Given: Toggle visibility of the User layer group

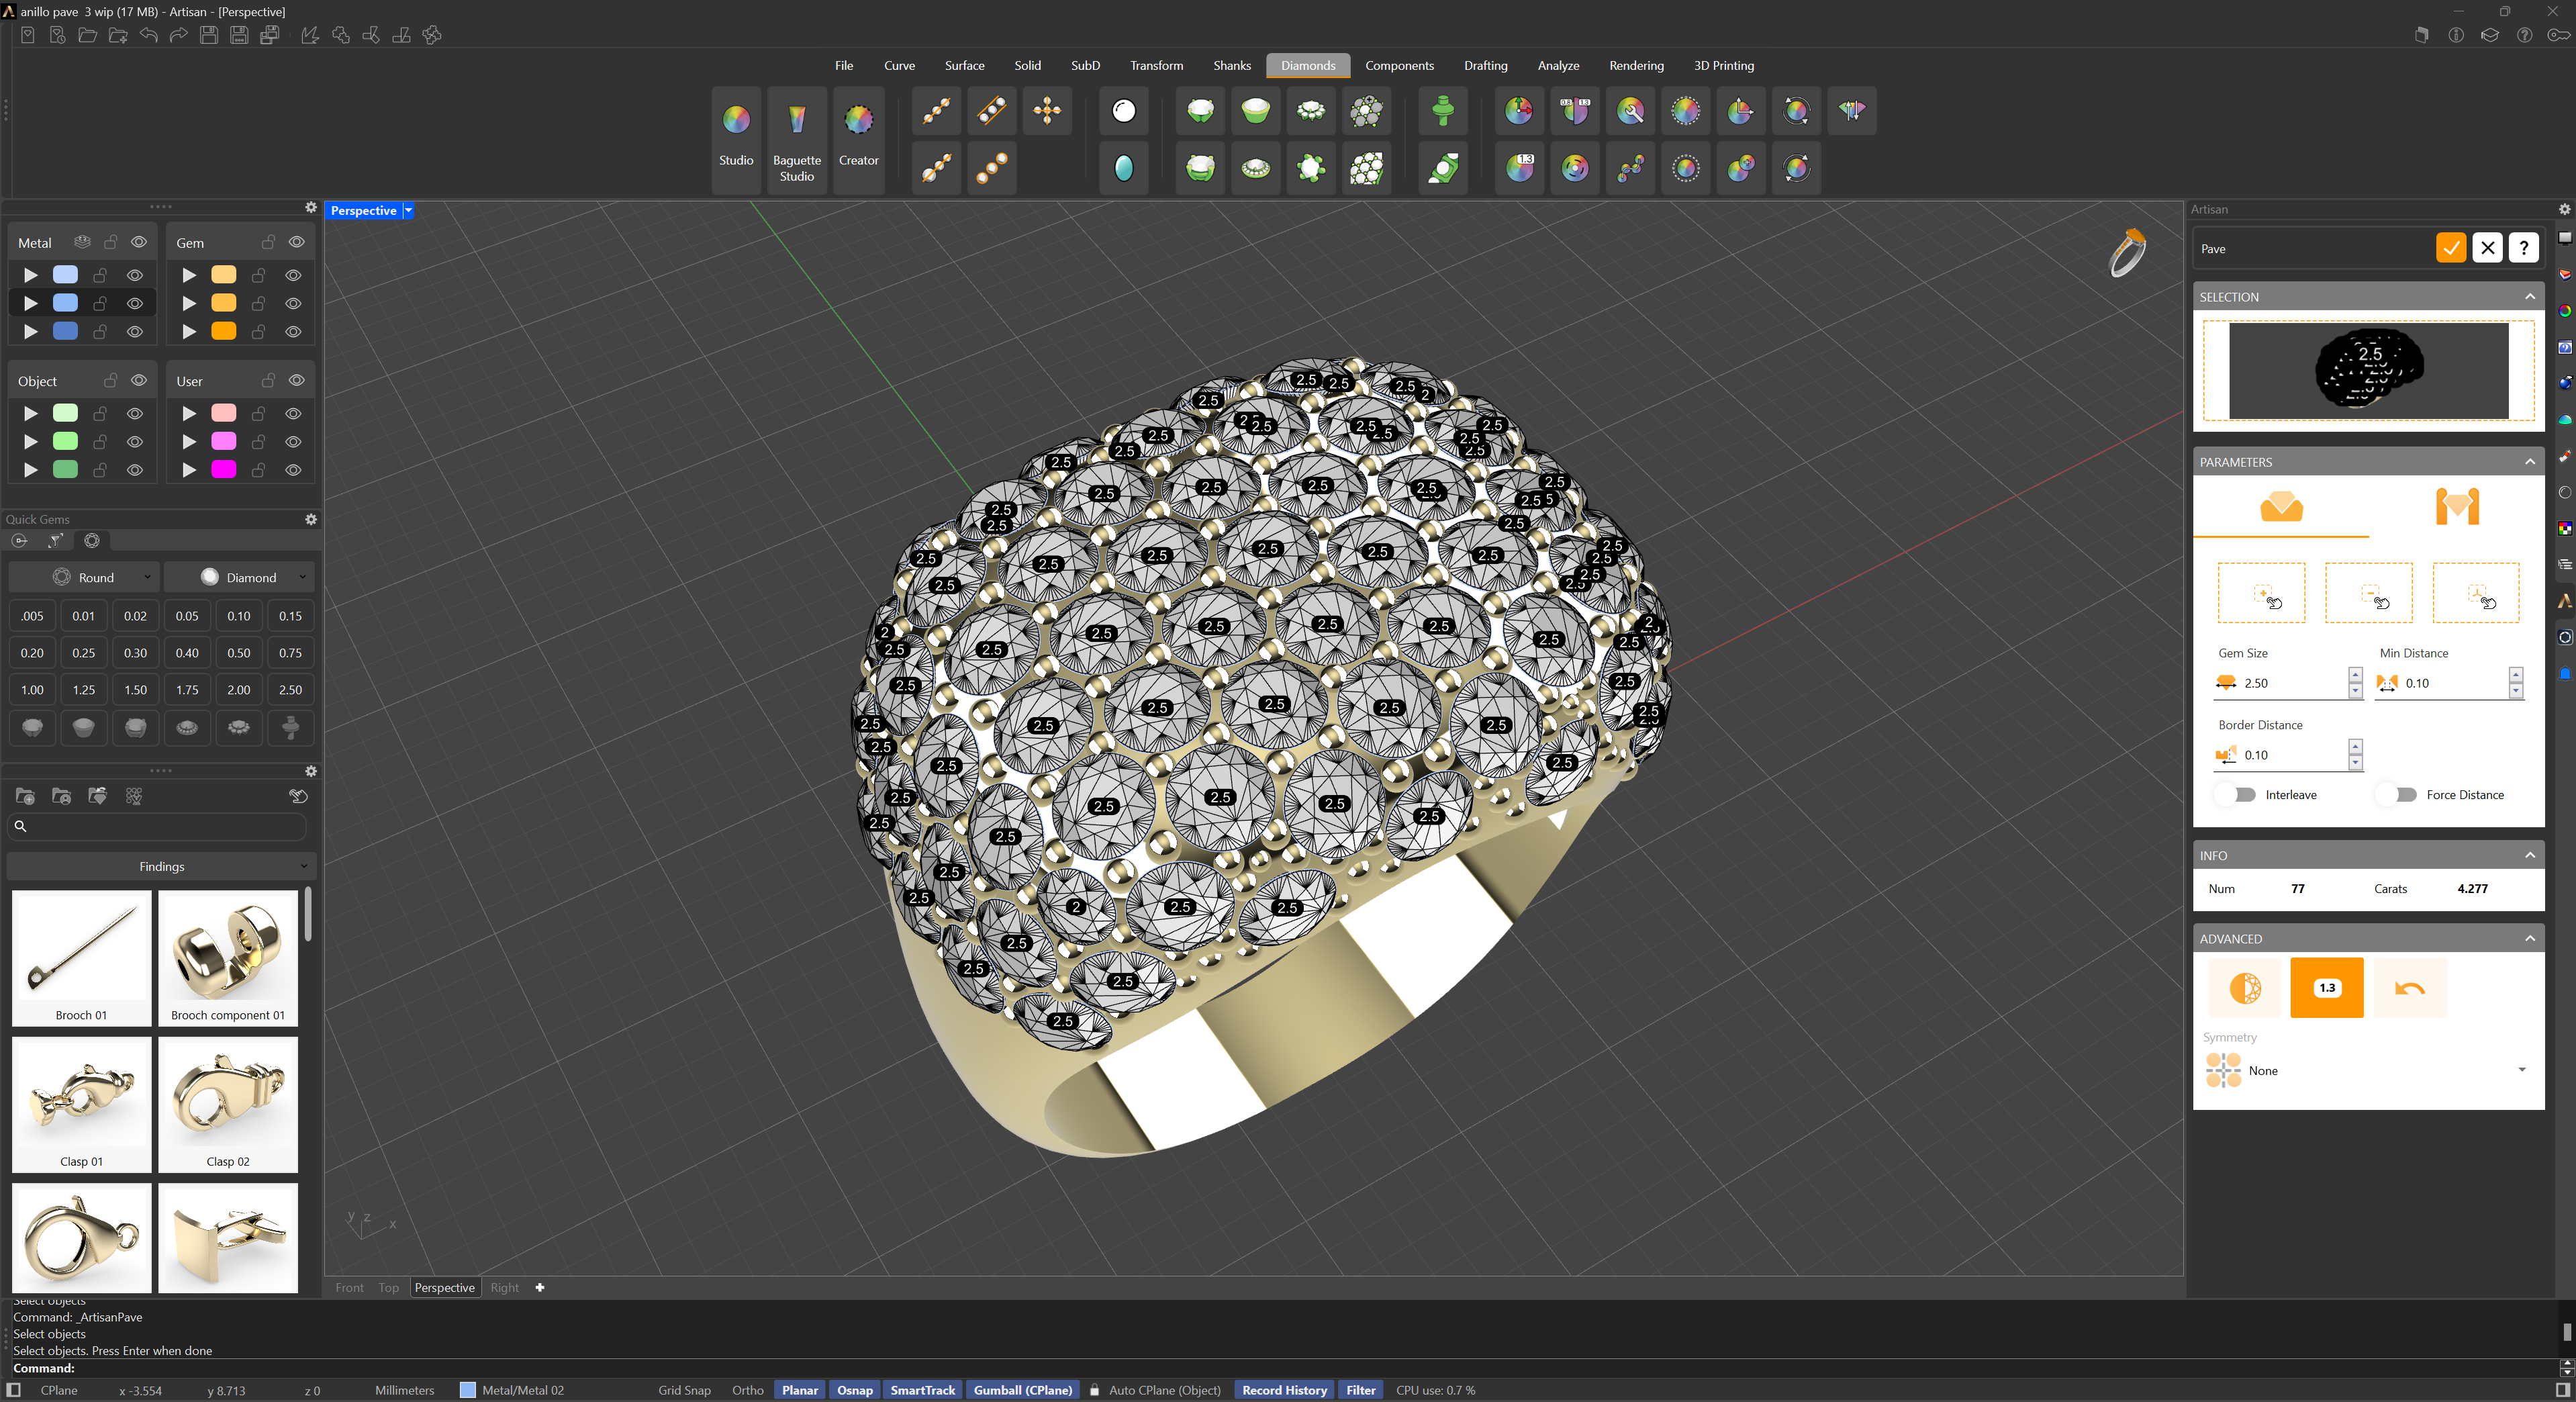Looking at the screenshot, I should coord(297,380).
